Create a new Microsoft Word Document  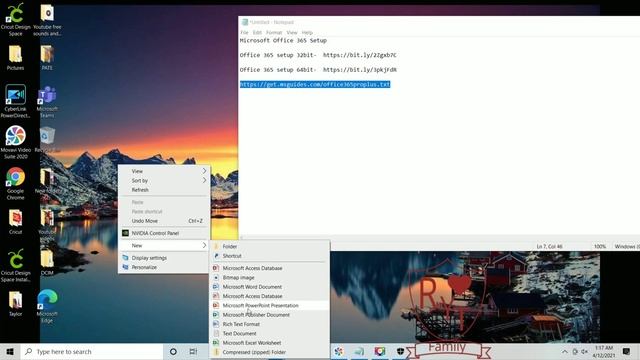pyautogui.click(x=269, y=287)
